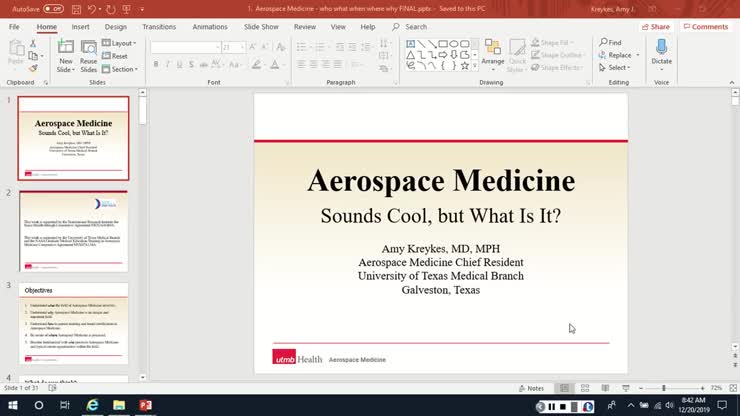Click the Notes button in status bar
Viewport: 740px width, 416px height.
(531, 388)
